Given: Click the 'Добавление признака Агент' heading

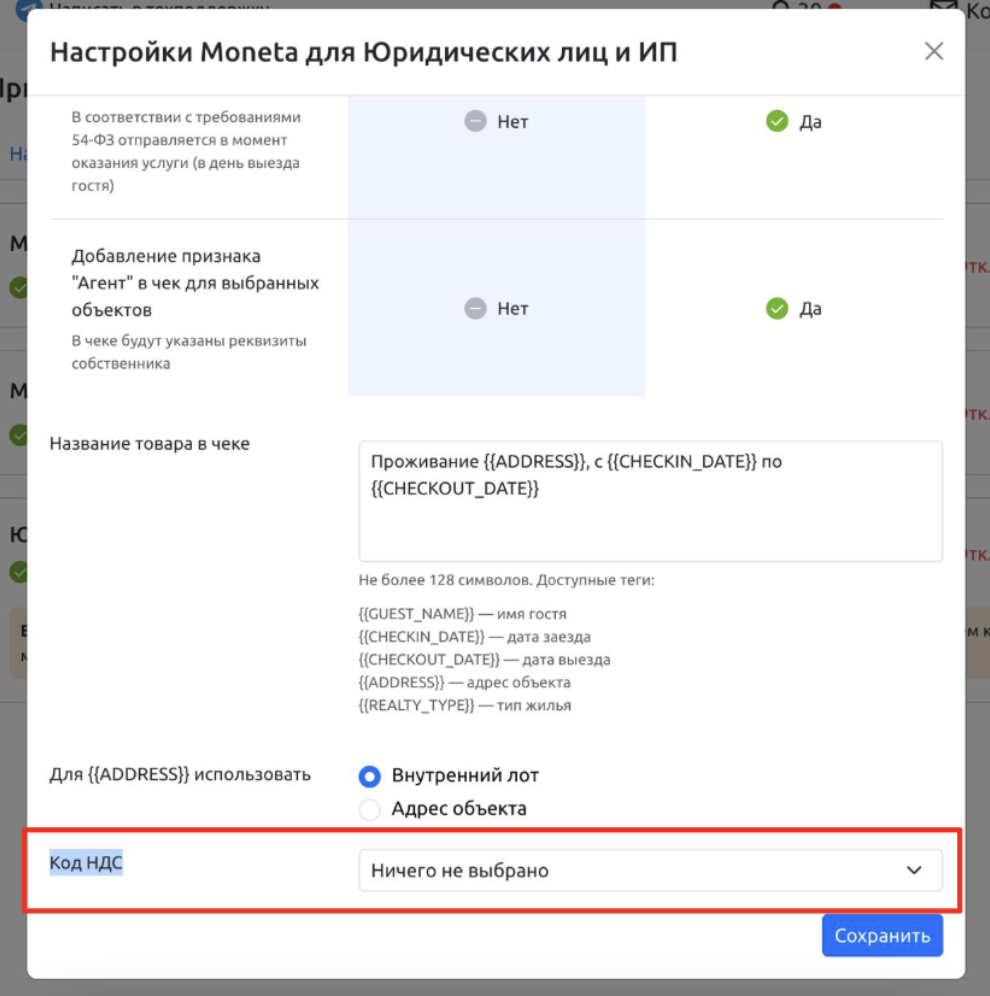Looking at the screenshot, I should pos(195,283).
